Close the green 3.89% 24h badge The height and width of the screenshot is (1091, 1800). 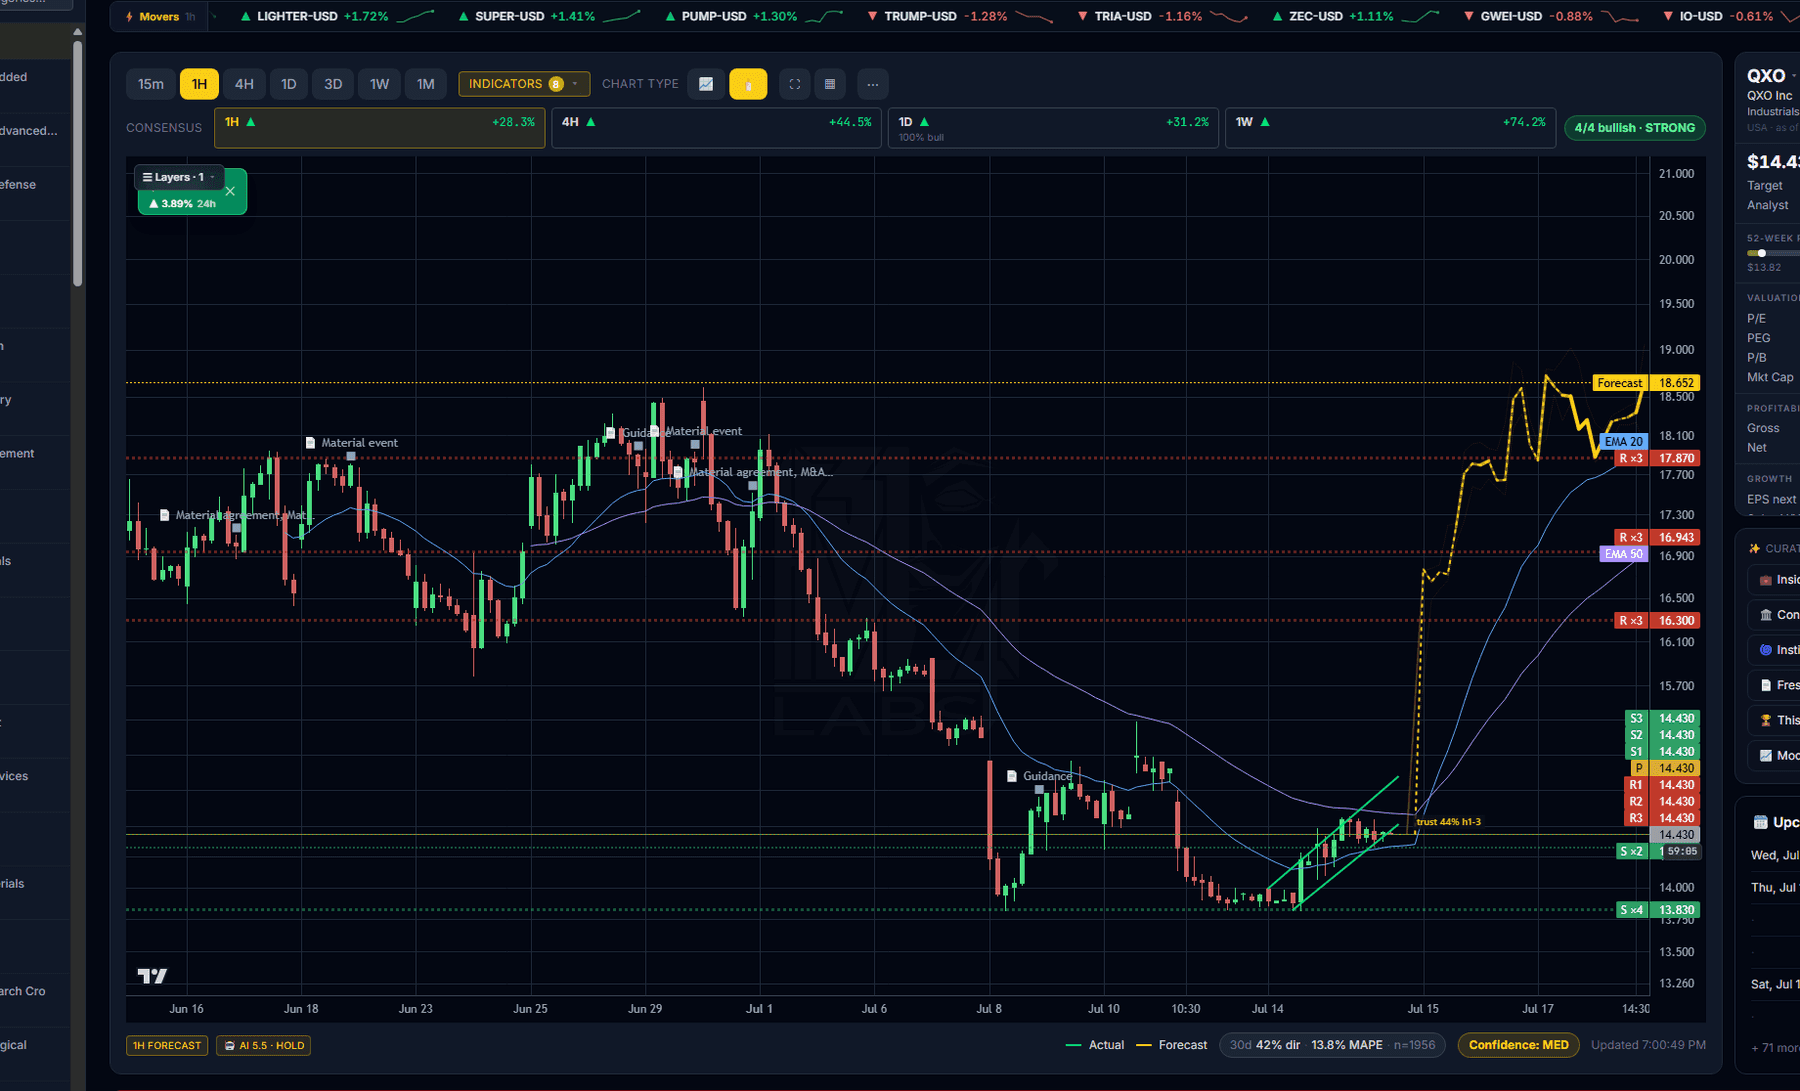[x=230, y=191]
